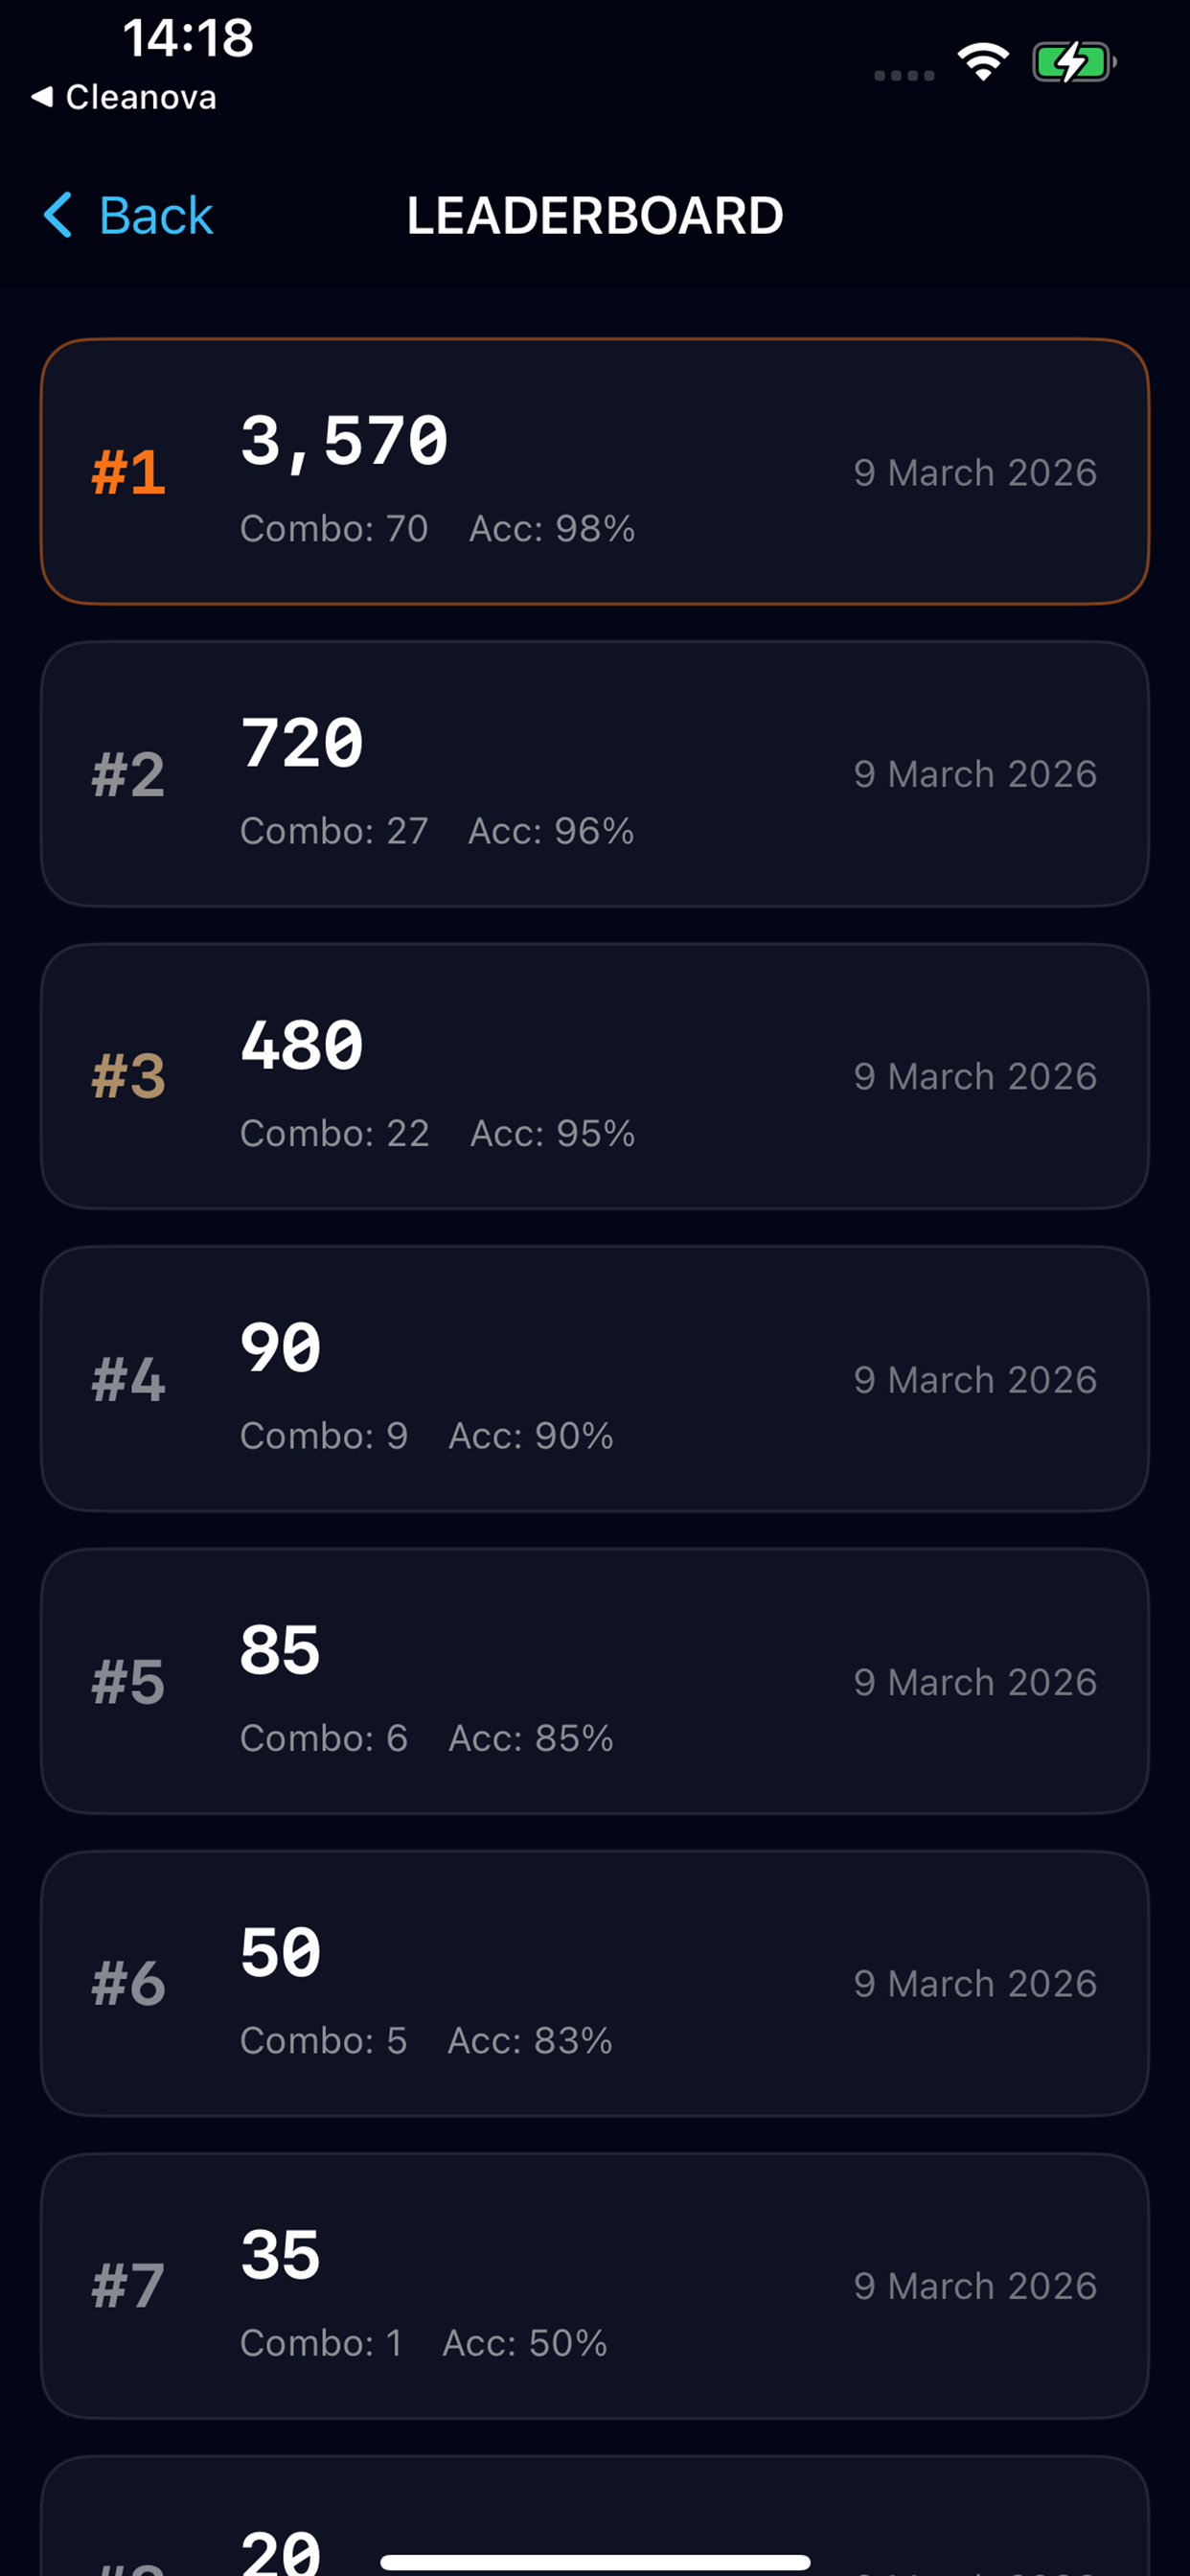Tap the bronze #3 rank badge

click(128, 1077)
